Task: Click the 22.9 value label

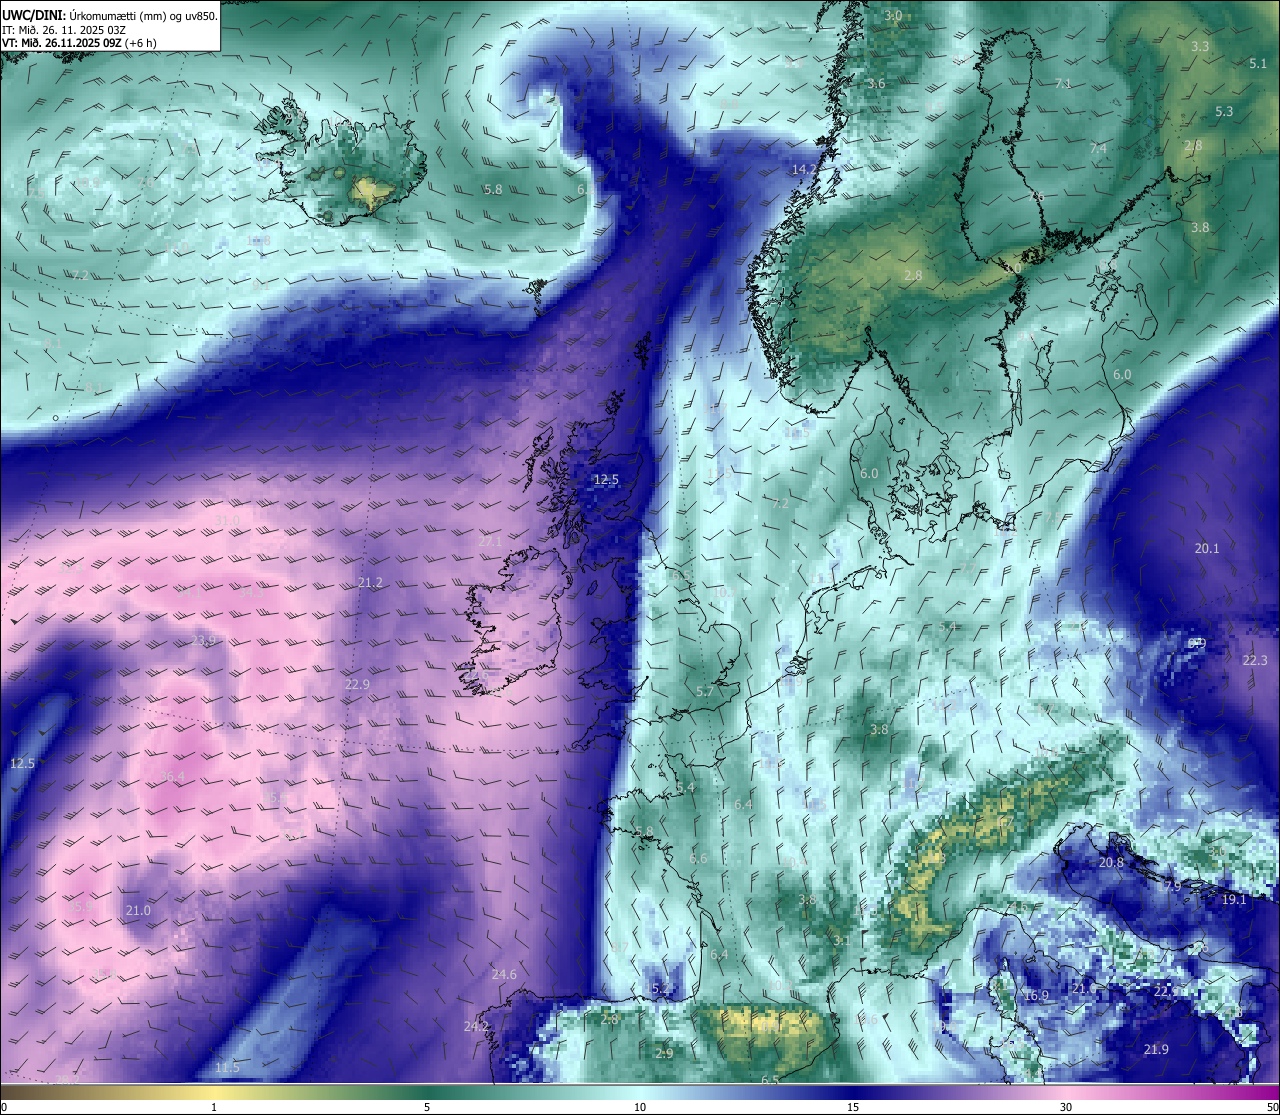Action: pos(357,685)
